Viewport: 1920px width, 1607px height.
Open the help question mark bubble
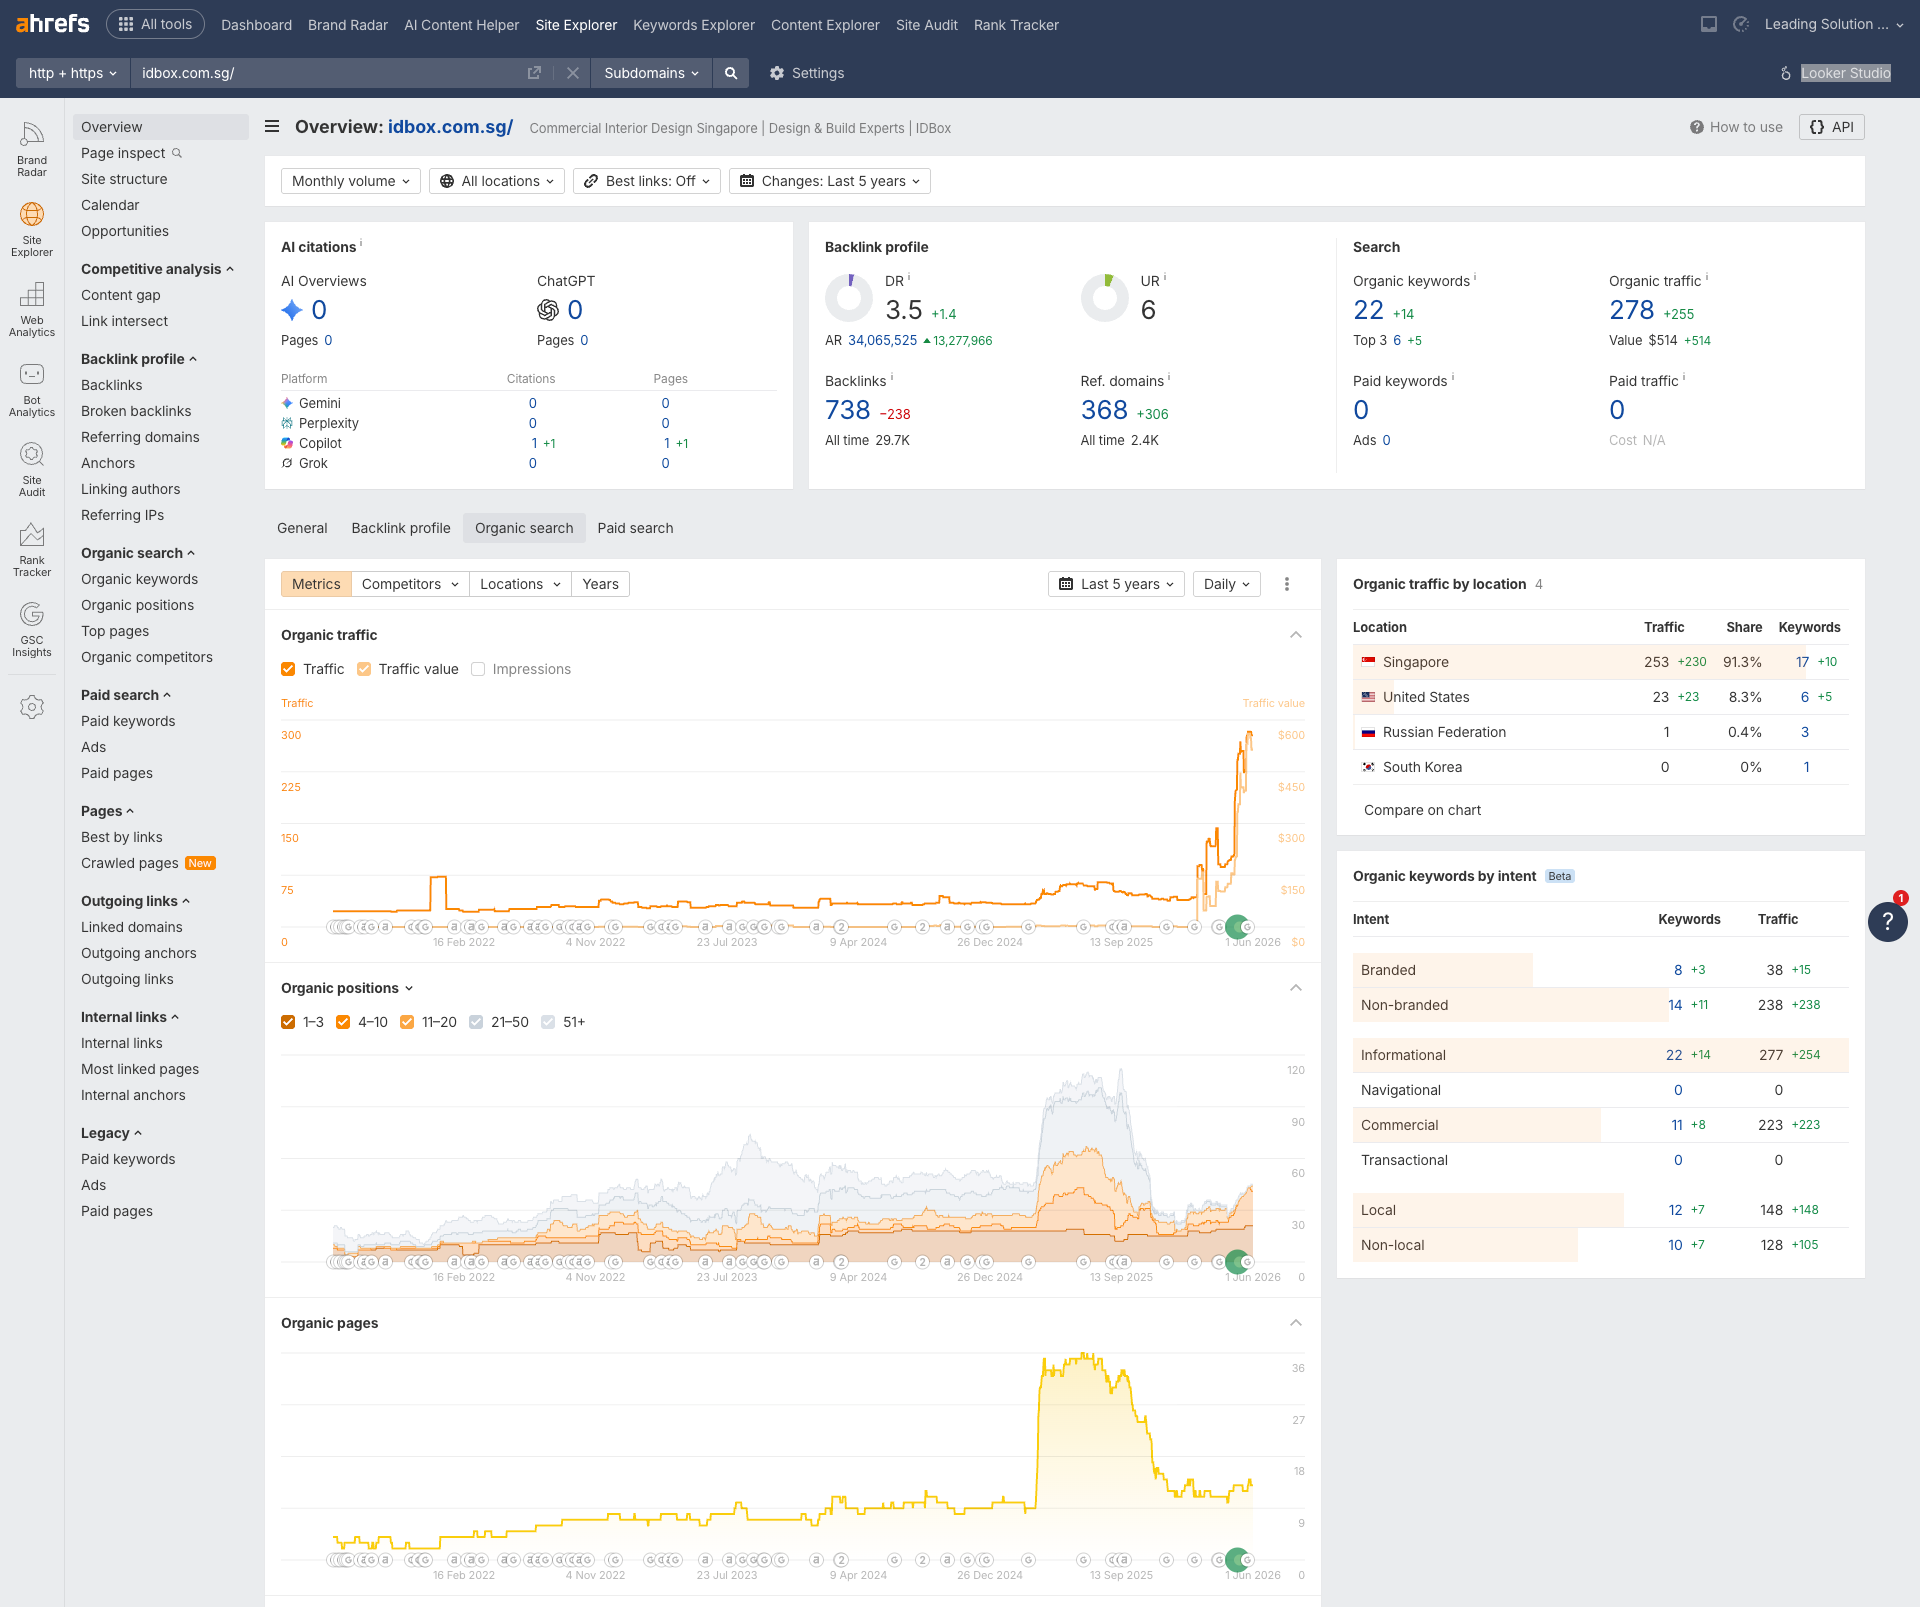[1887, 921]
